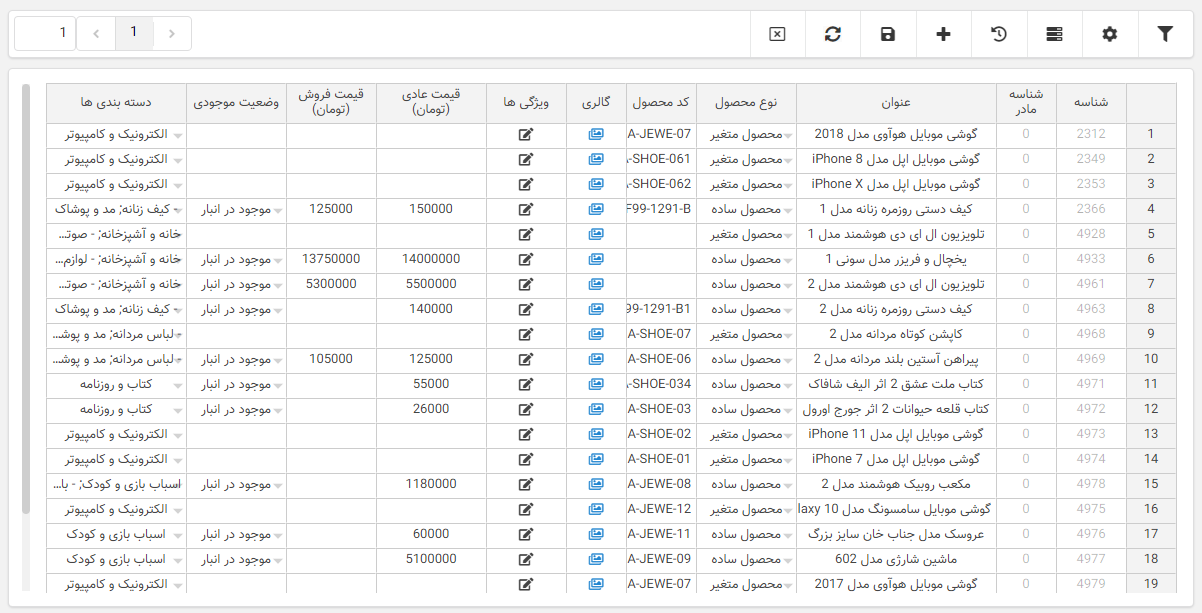
Task: Edit attributes icon for row 4
Action: pos(526,209)
